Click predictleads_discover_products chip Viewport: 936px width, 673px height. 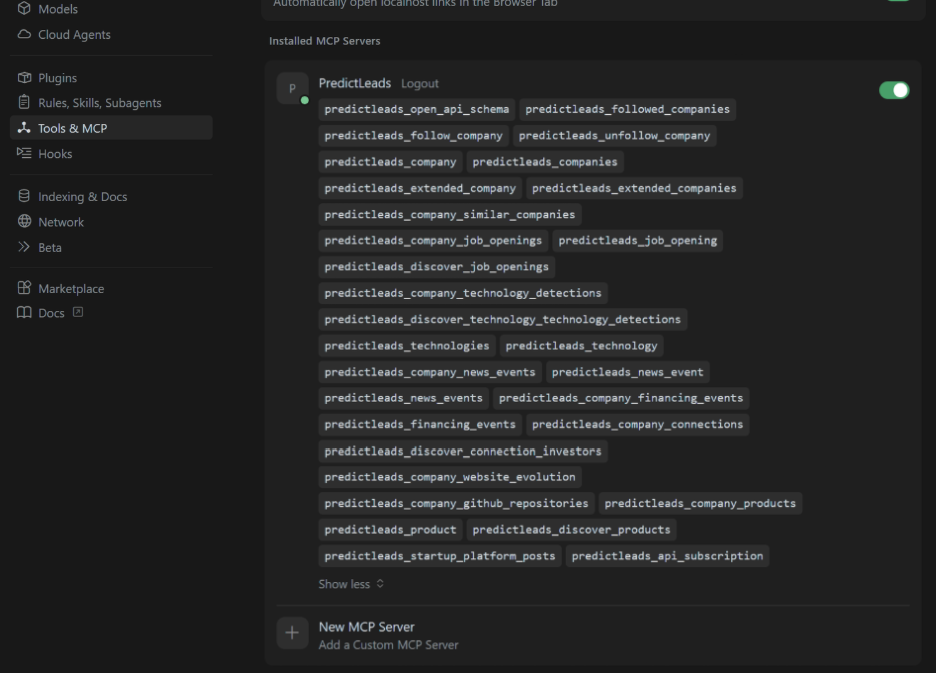tap(571, 530)
